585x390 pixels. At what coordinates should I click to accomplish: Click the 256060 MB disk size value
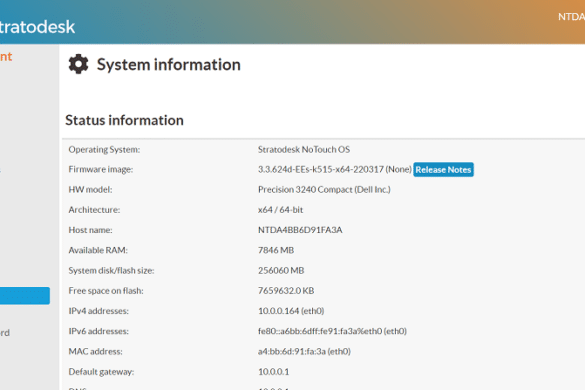281,271
